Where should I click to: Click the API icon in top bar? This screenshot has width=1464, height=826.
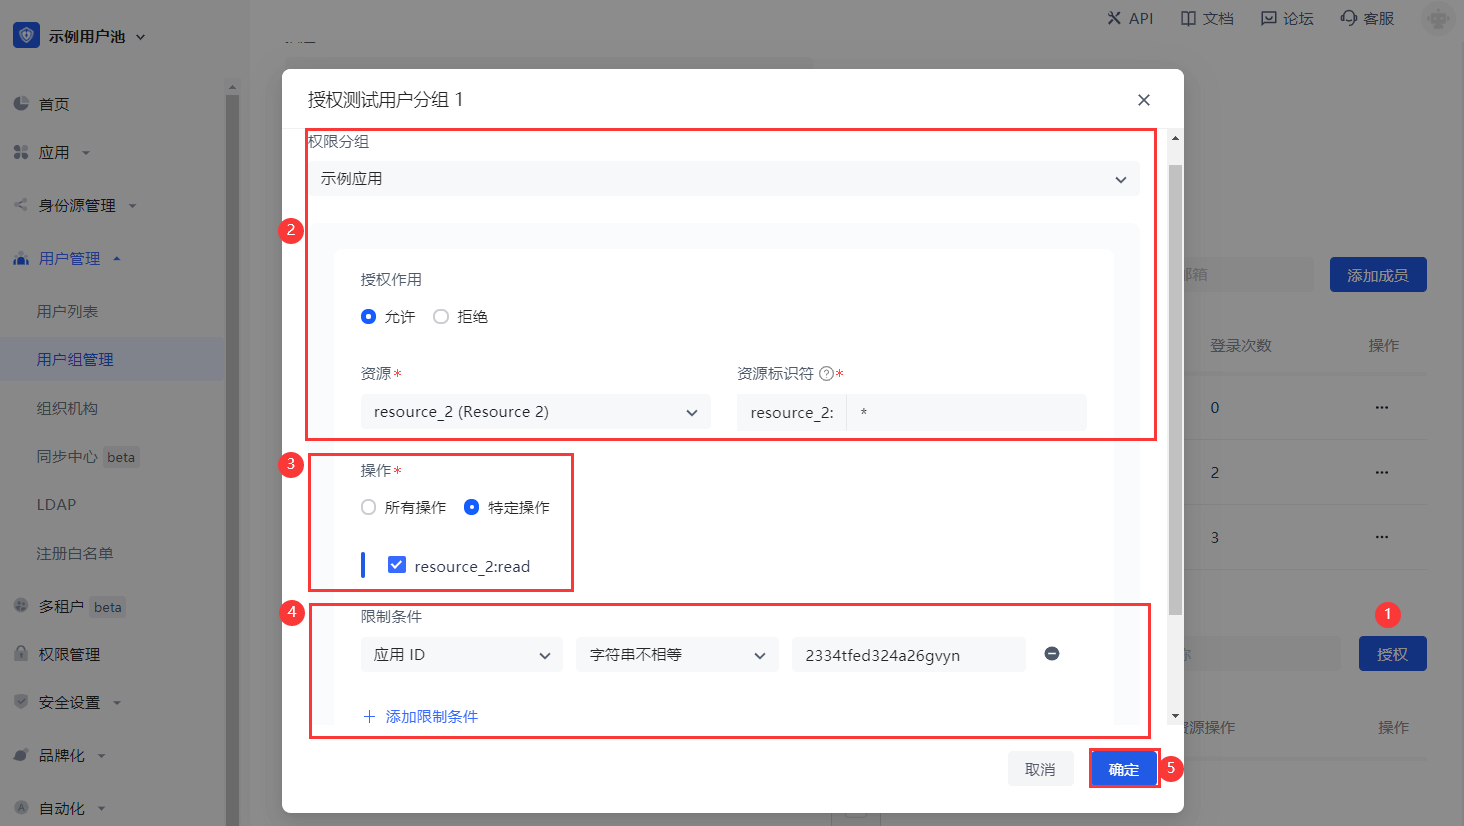tap(1114, 18)
